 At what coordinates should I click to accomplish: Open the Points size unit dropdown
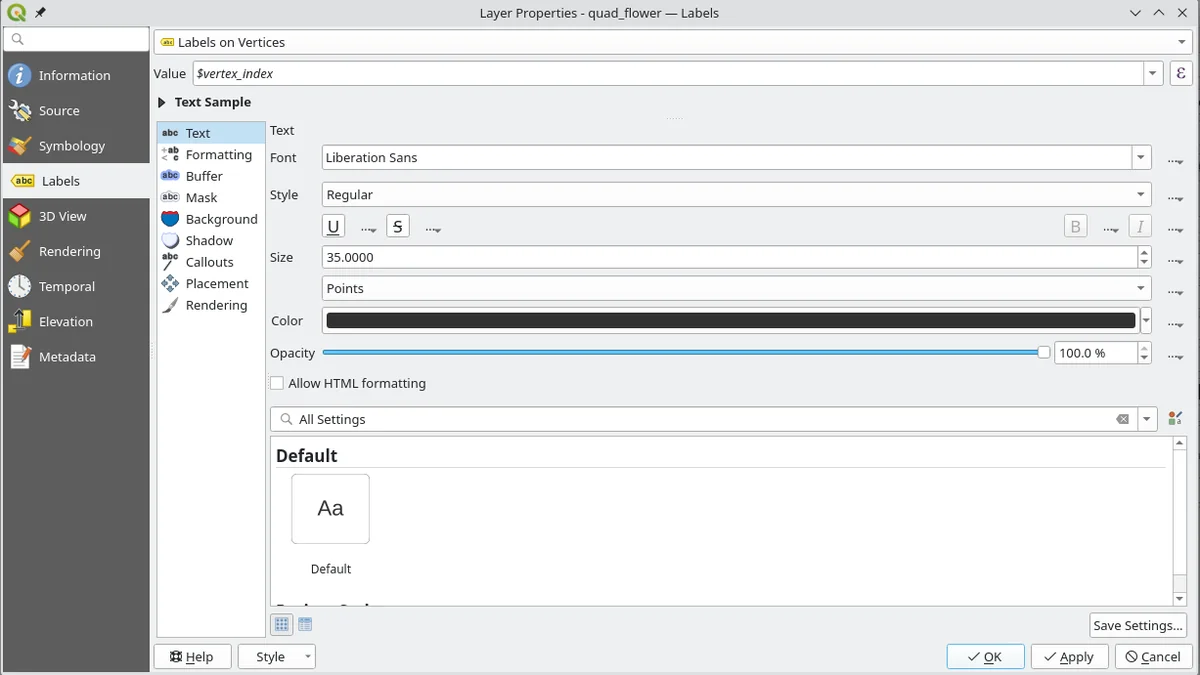tap(736, 288)
